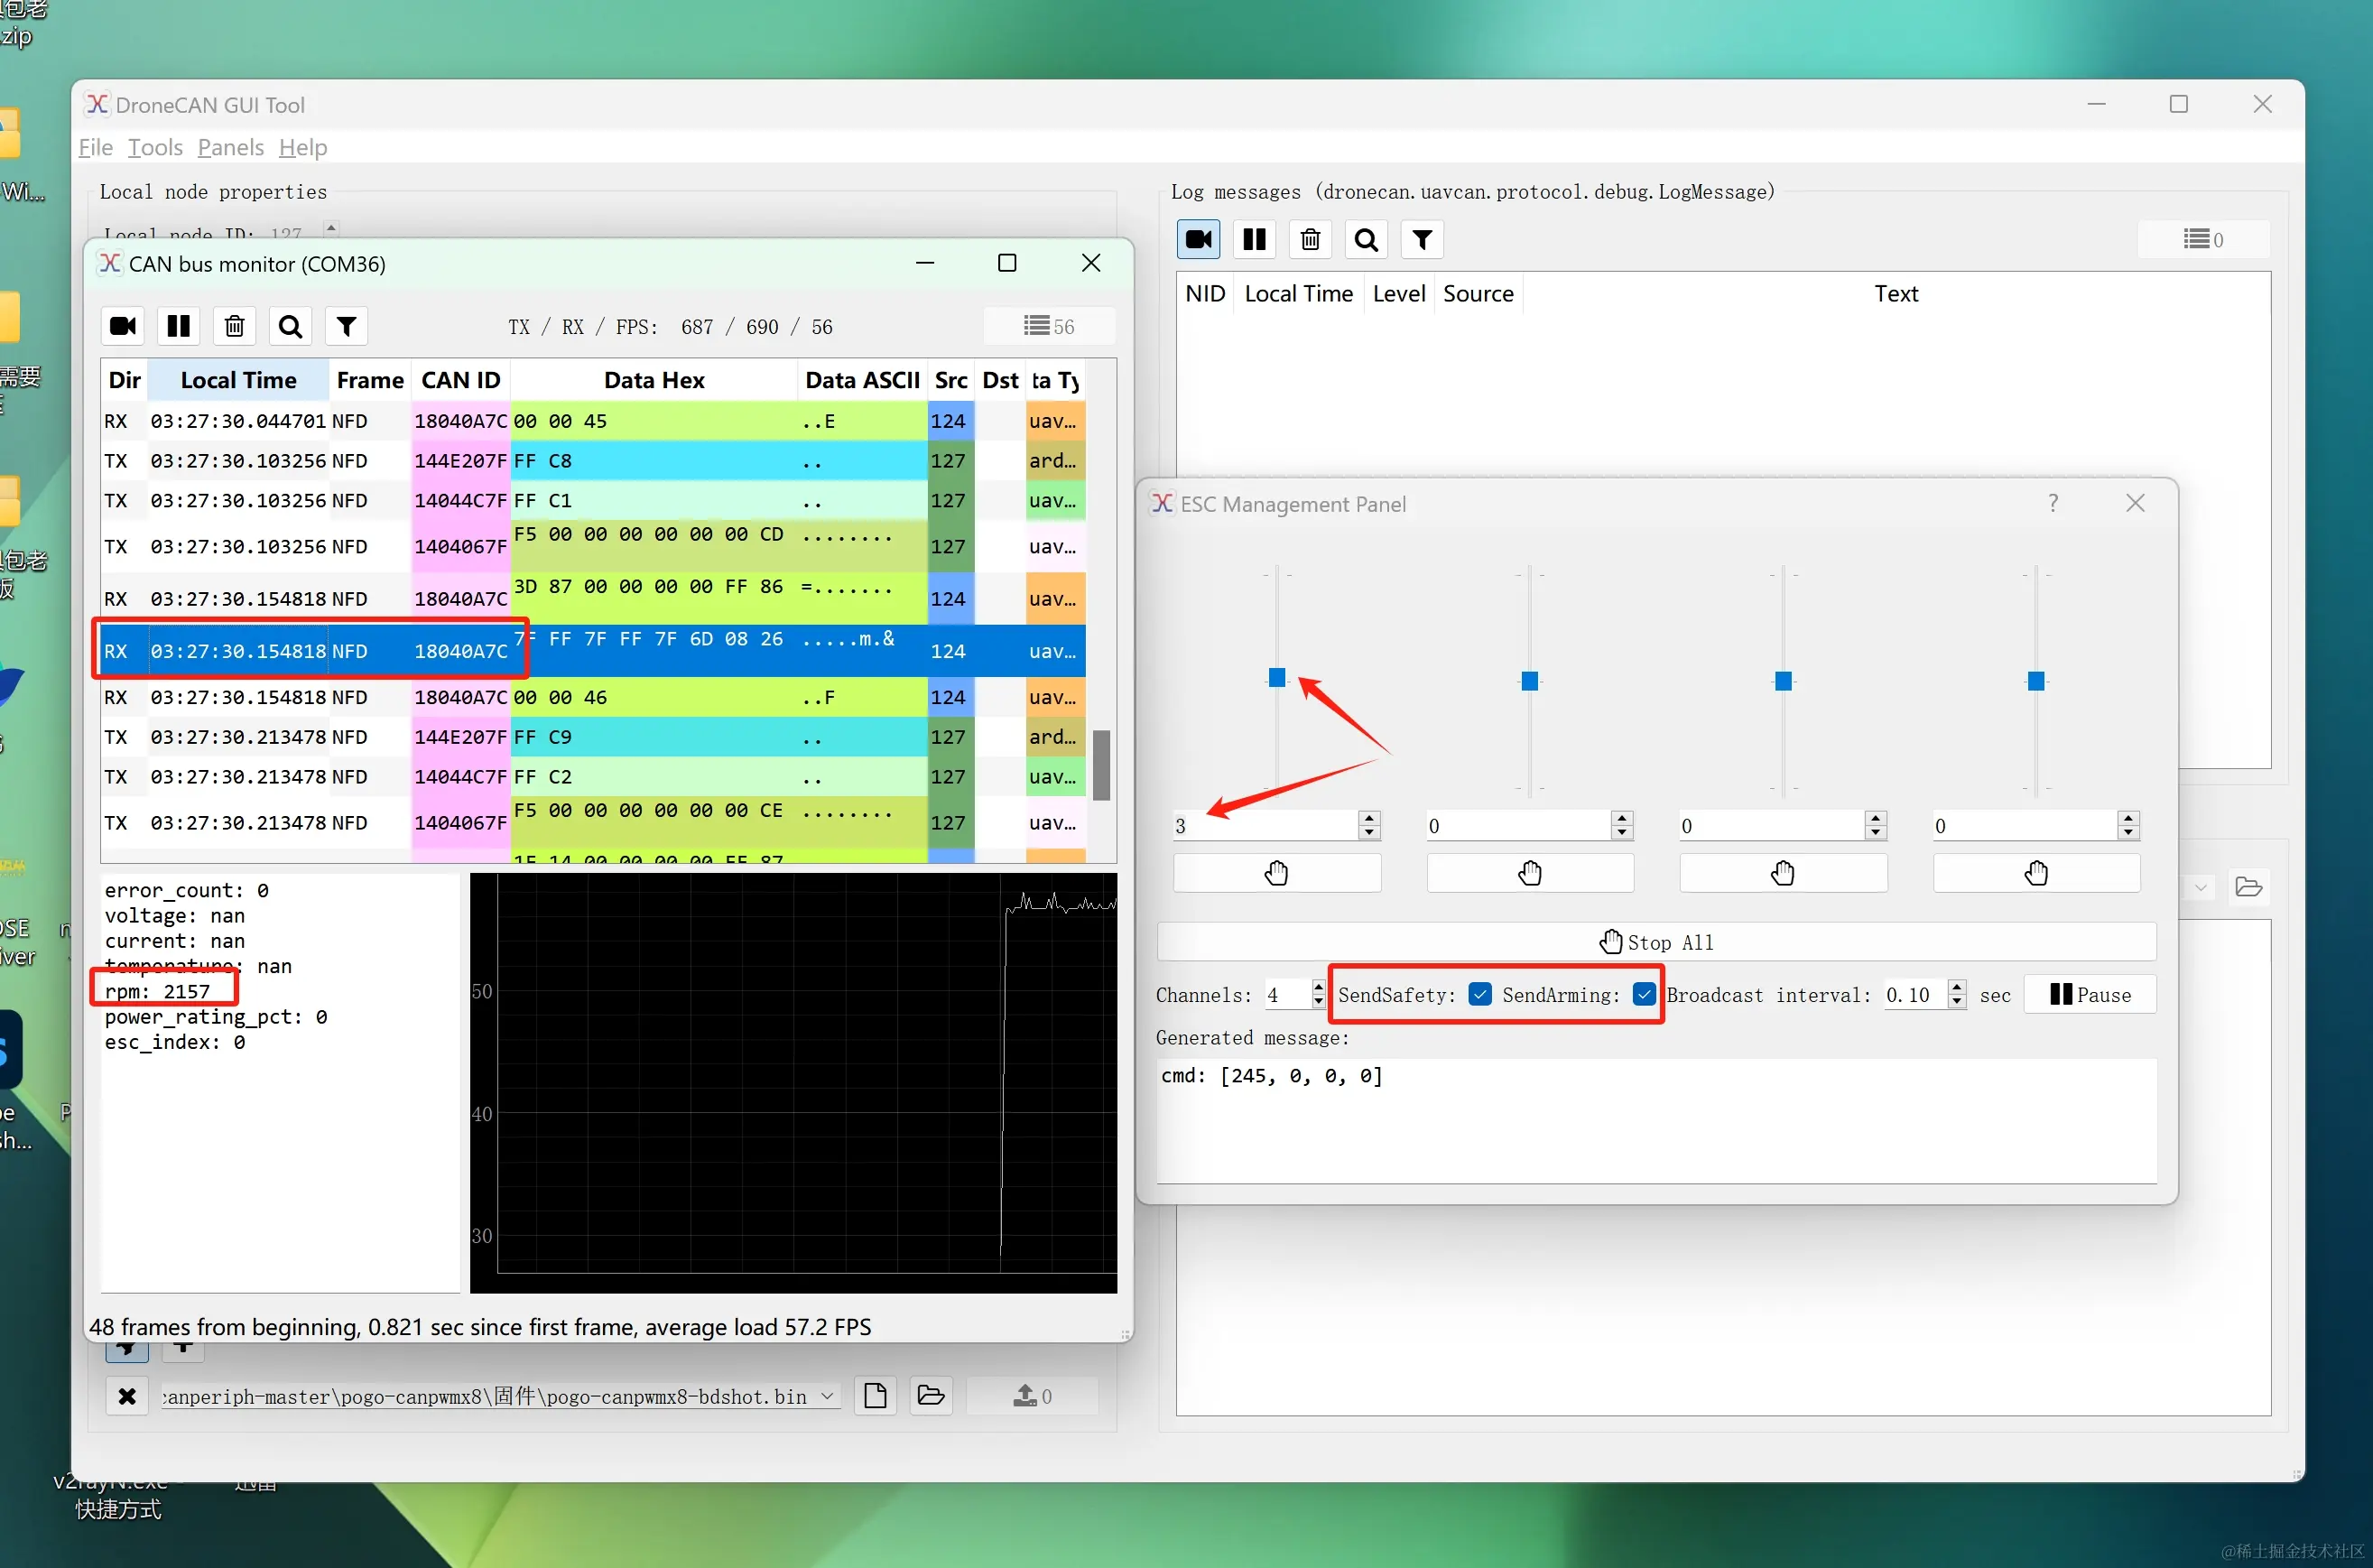Click the blank file icon beside firmware path
This screenshot has height=1568, width=2373.
[x=875, y=1395]
